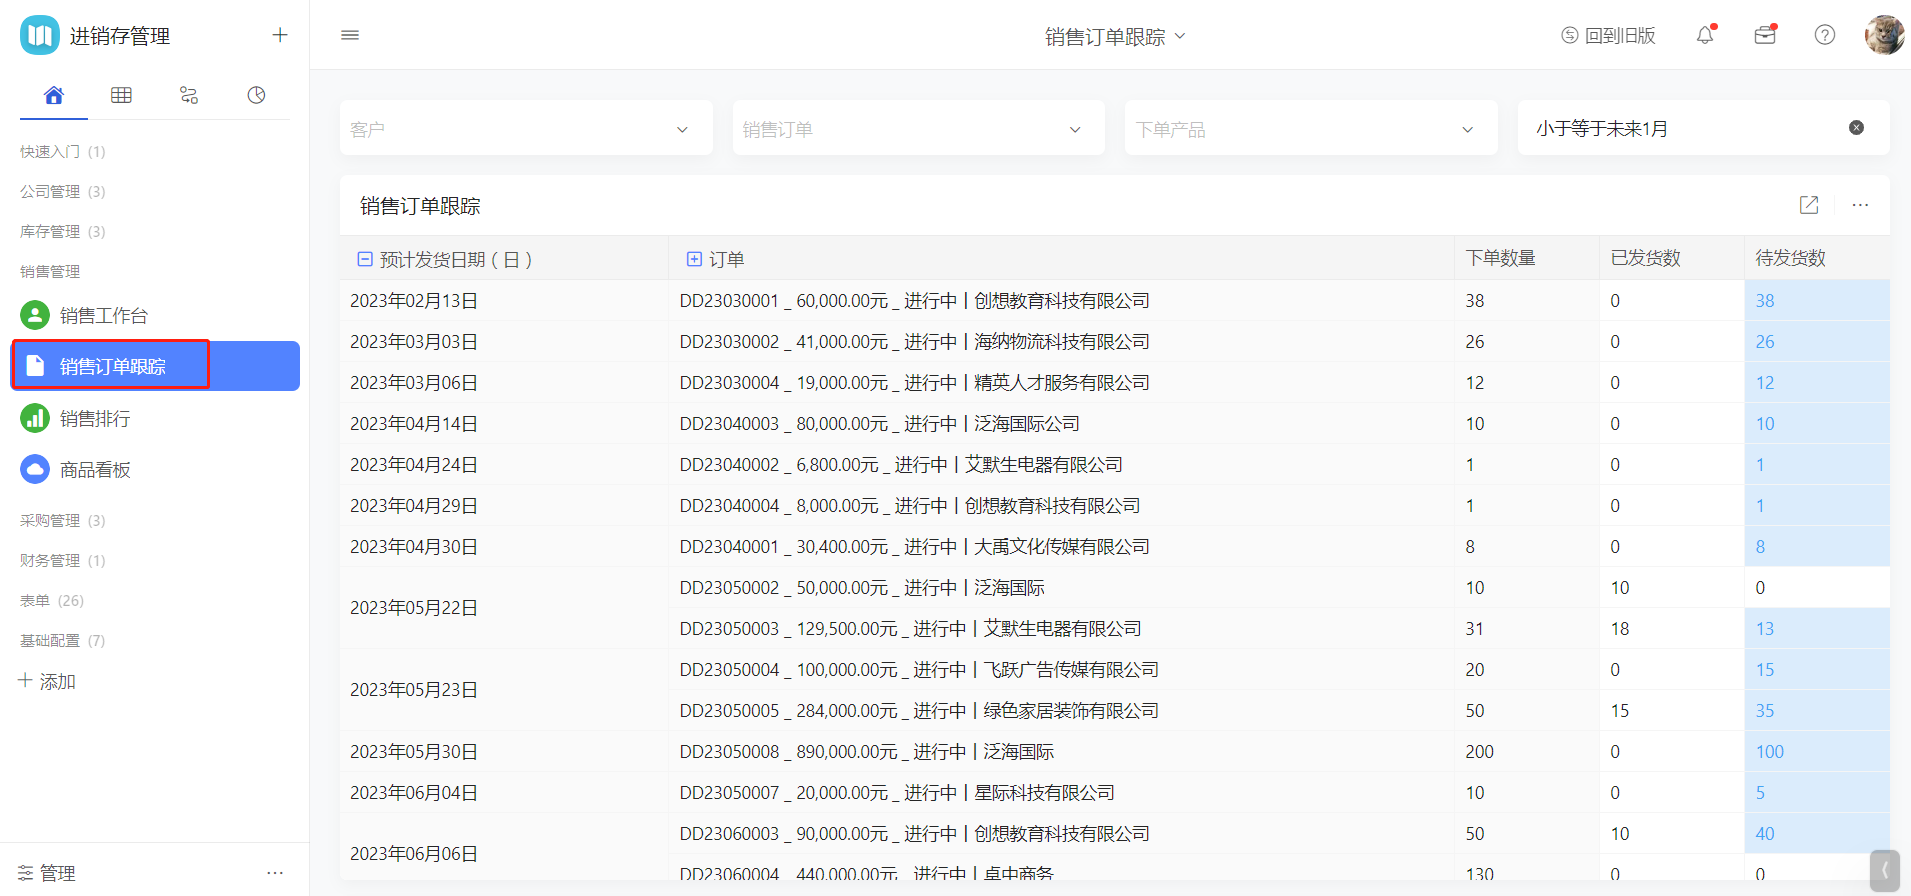Click the 小于等于未来1月 date filter field
The width and height of the screenshot is (1911, 896).
[1703, 128]
